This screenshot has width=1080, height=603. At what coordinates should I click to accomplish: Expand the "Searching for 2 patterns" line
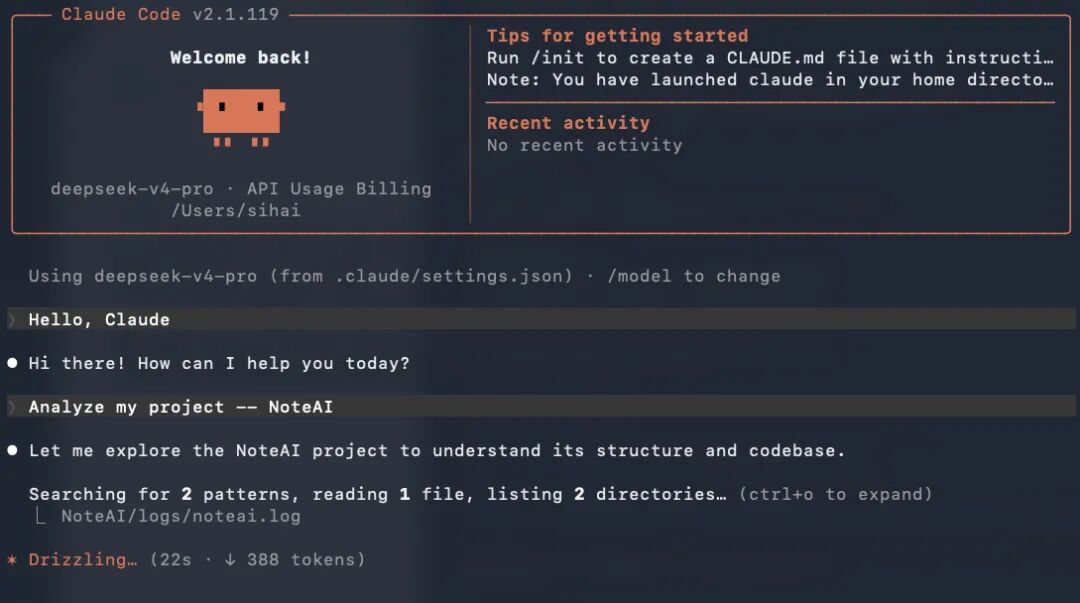click(377, 494)
